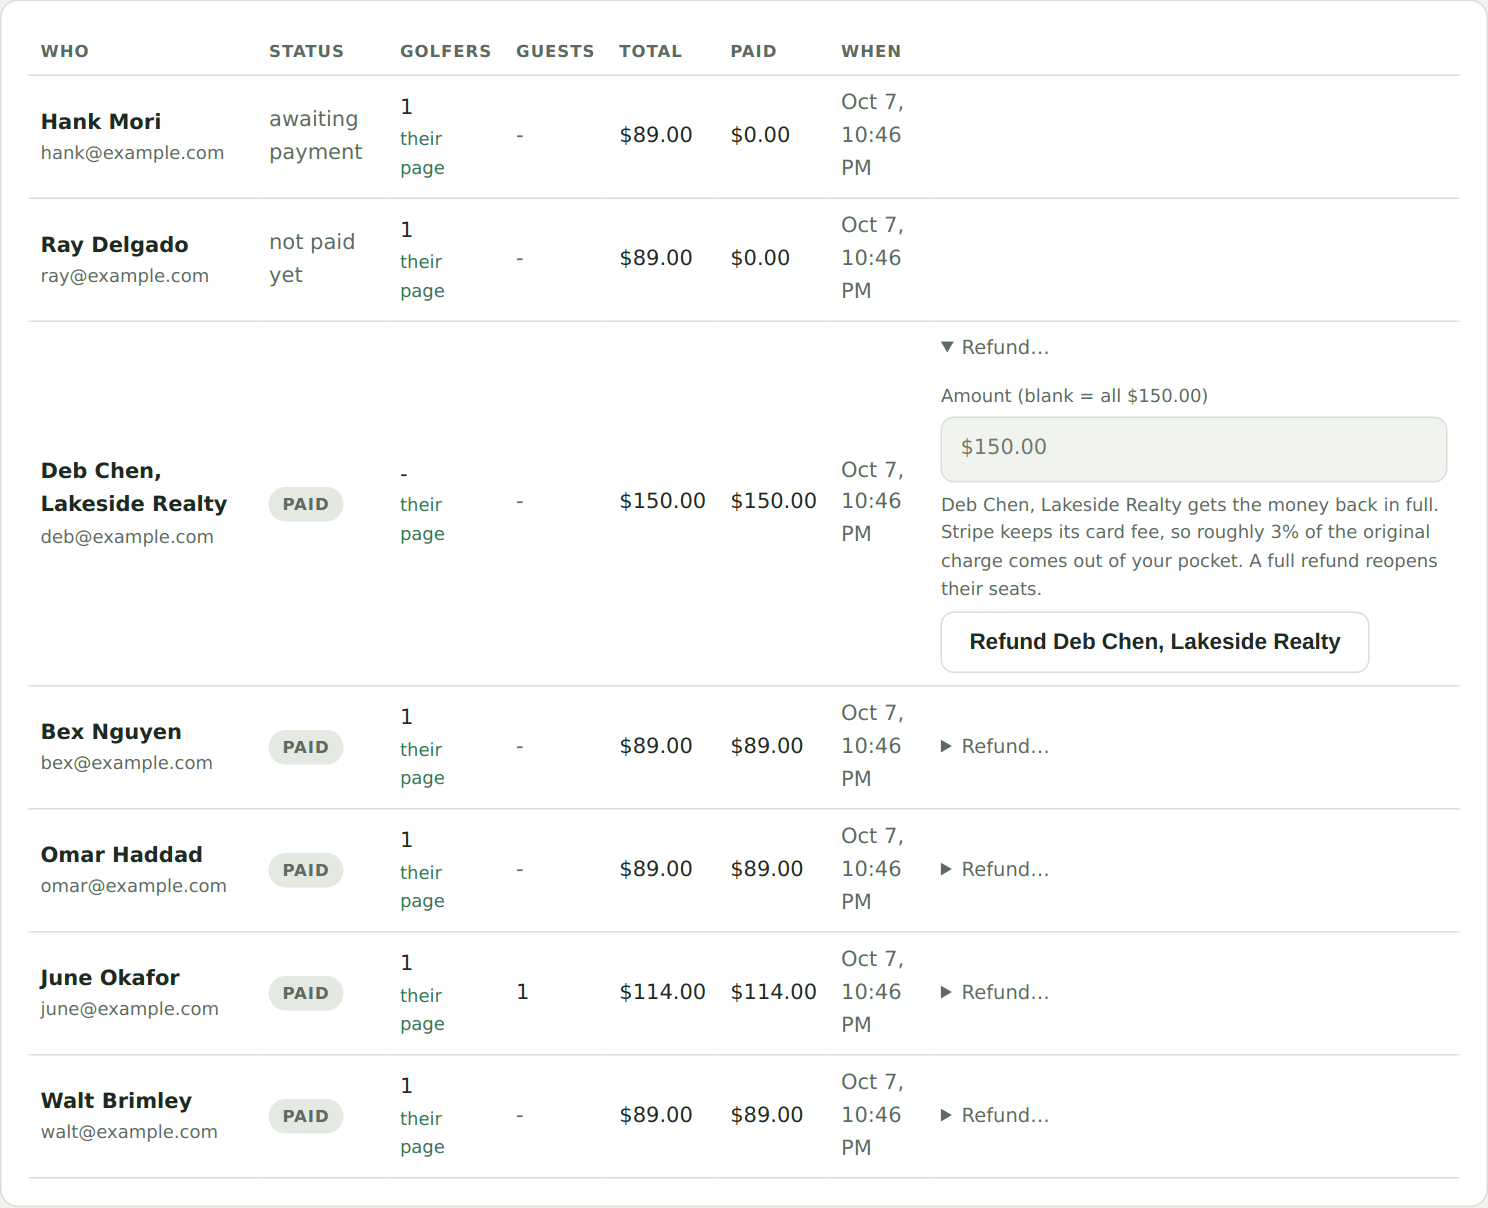The height and width of the screenshot is (1208, 1488).
Task: Click the 'Amount (blank = all $150.00)' label
Action: point(1074,396)
